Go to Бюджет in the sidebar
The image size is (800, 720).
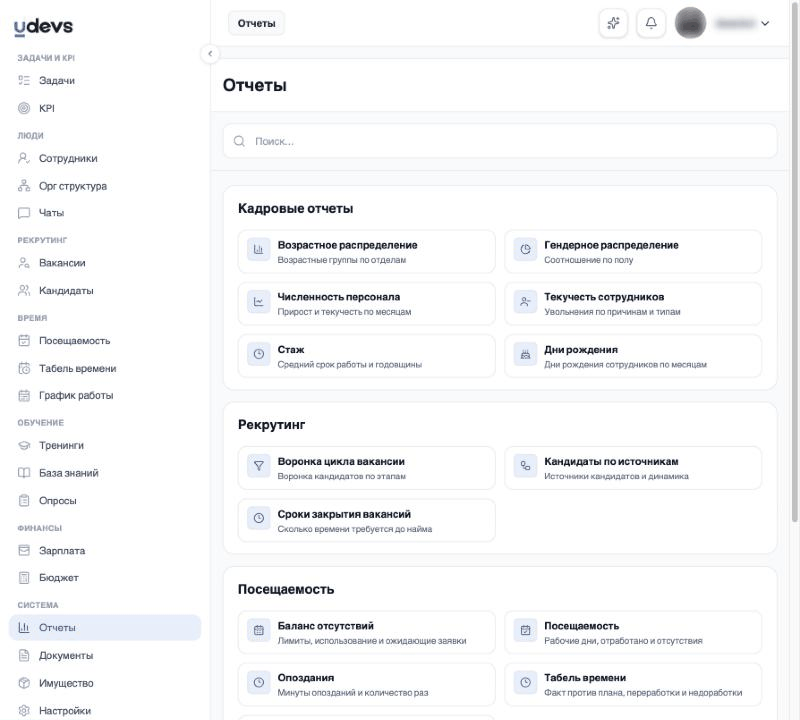click(105, 578)
